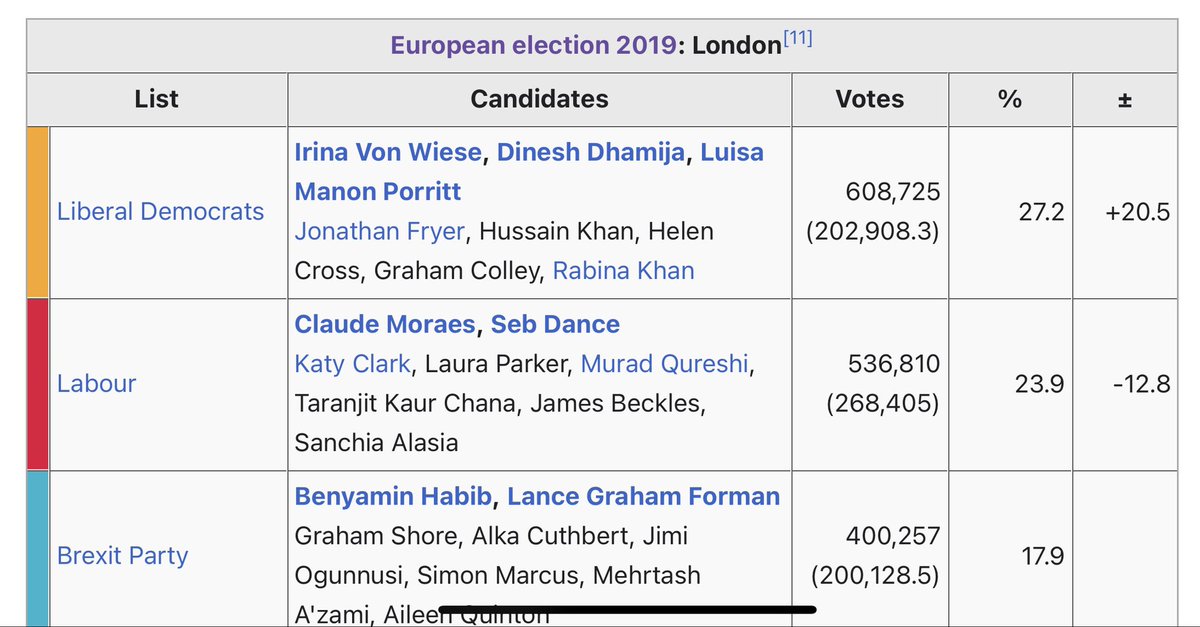This screenshot has height=627, width=1200.
Task: Click the citation reference 11 superscript
Action: coord(797,39)
